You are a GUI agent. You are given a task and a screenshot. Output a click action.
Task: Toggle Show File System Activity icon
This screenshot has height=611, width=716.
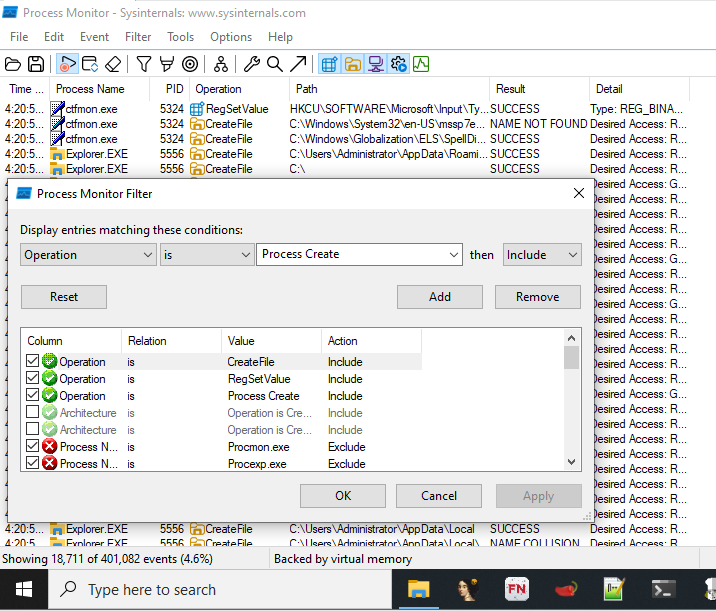tap(353, 64)
